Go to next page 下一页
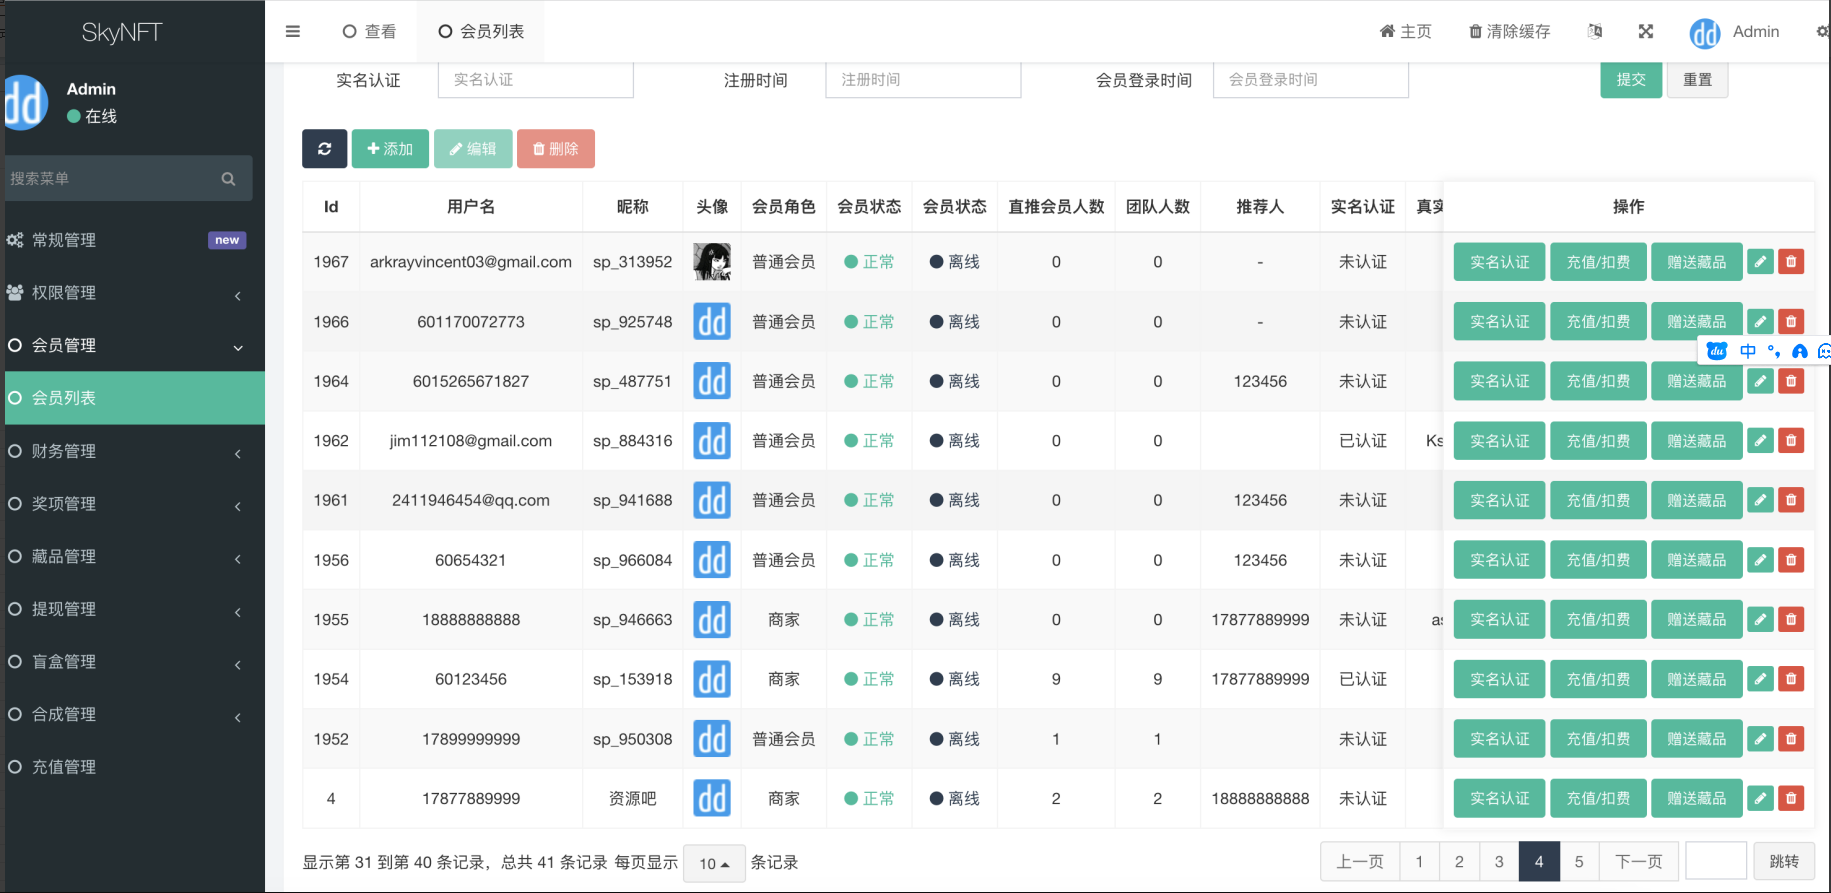This screenshot has width=1831, height=893. pyautogui.click(x=1639, y=862)
